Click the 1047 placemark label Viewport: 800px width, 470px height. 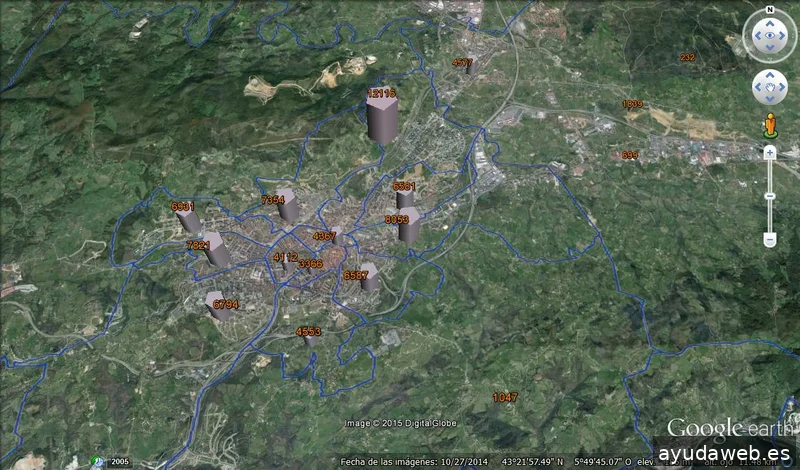tap(505, 397)
